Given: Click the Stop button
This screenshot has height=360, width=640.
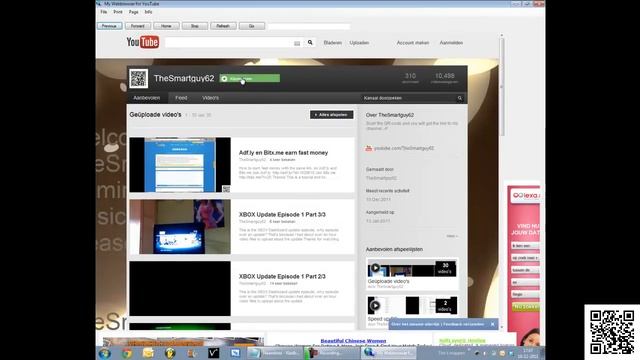Looking at the screenshot, I should coord(195,26).
